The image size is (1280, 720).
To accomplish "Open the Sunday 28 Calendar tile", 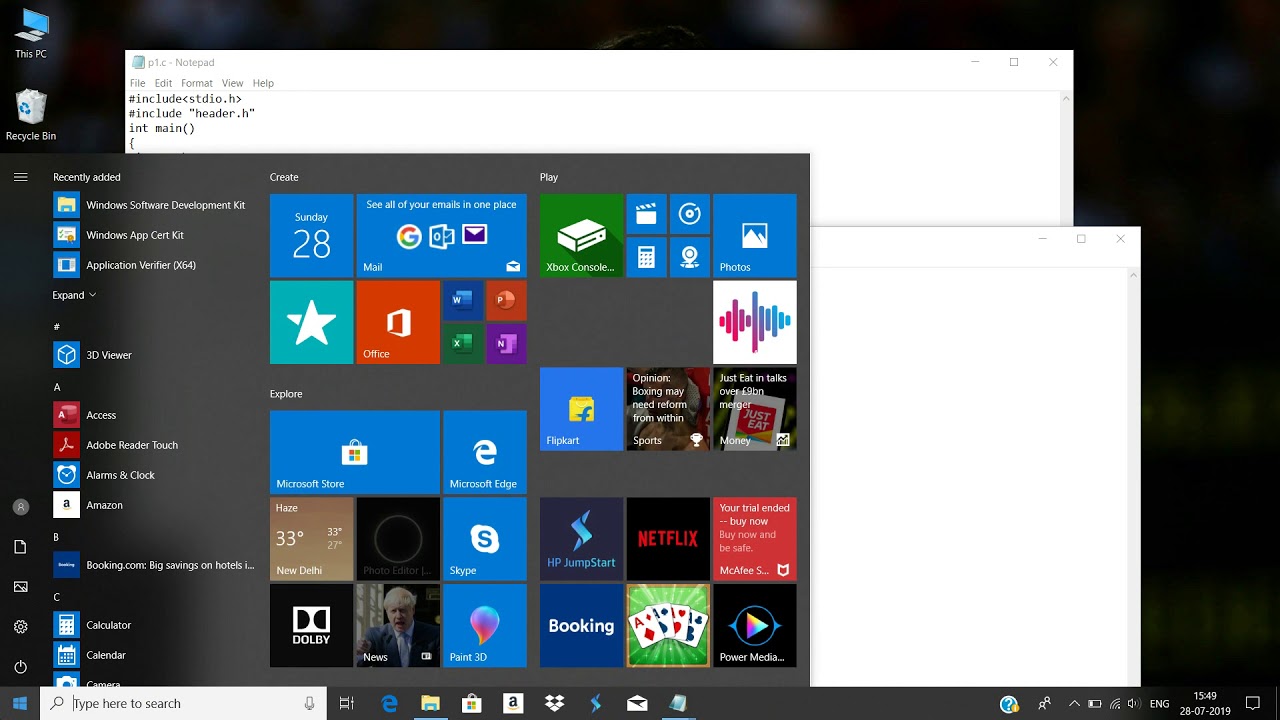I will [x=311, y=235].
